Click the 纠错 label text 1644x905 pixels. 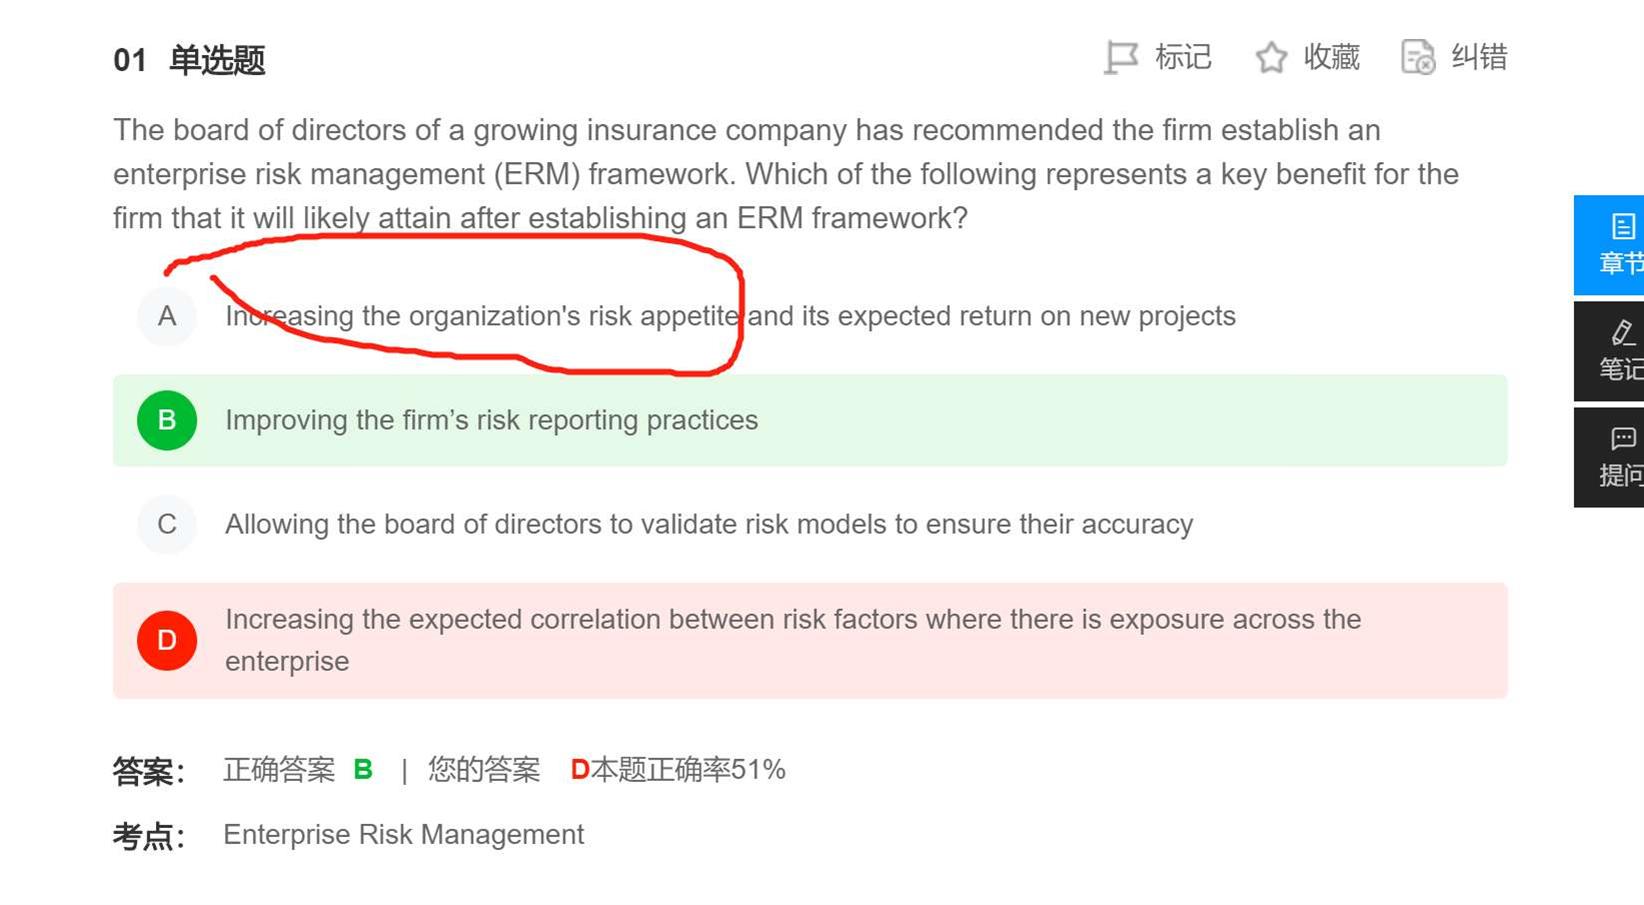[1479, 57]
